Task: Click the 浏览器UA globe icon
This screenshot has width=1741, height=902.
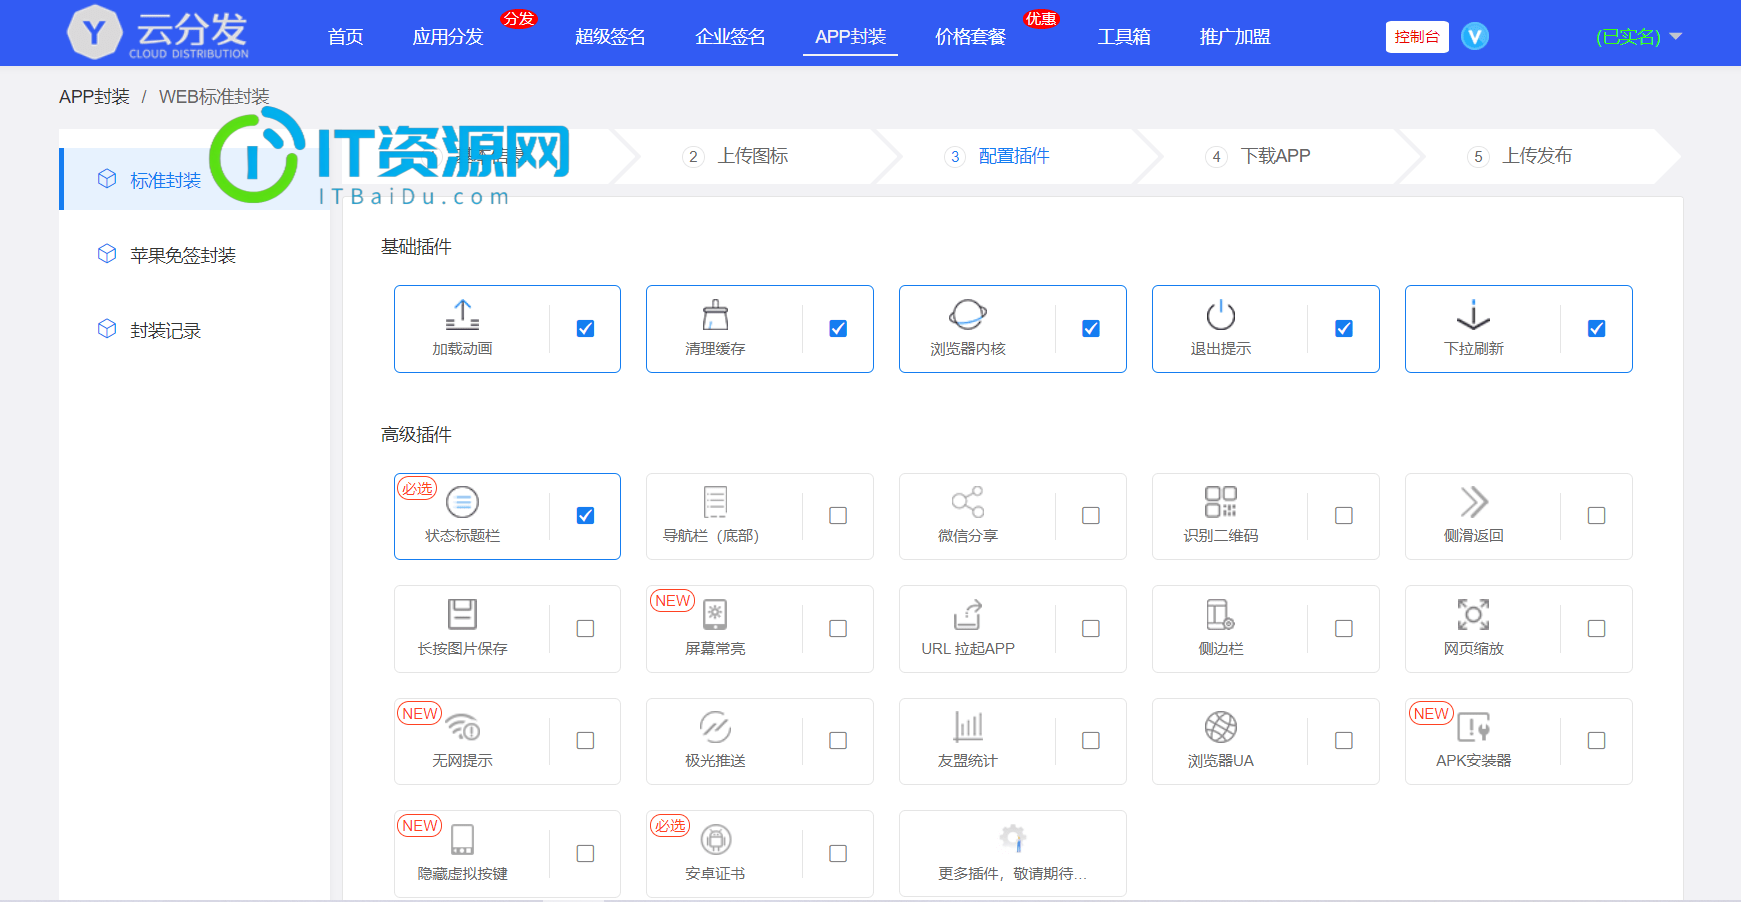Action: coord(1221,727)
